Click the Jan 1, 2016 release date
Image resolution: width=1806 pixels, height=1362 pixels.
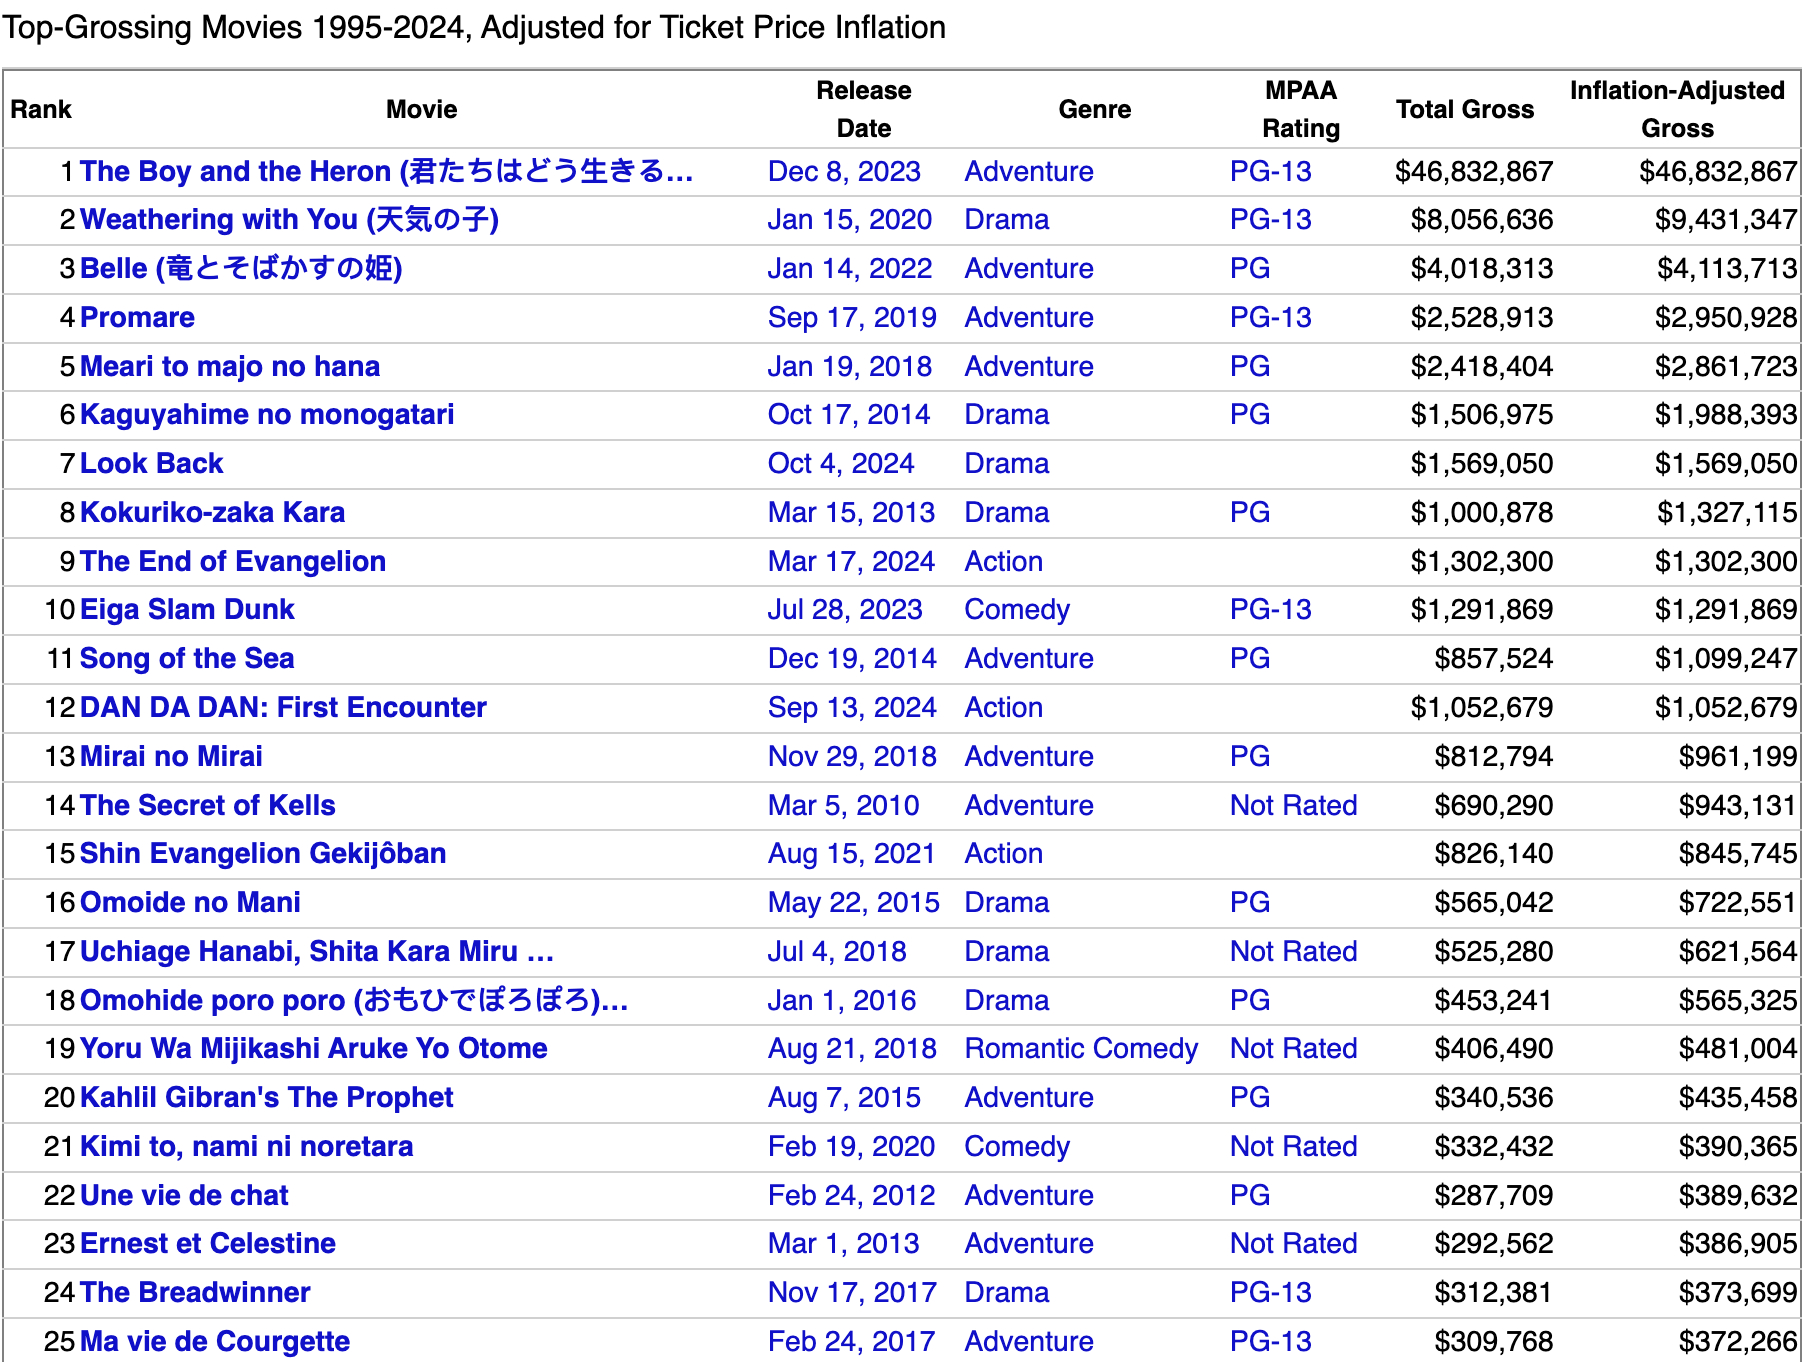point(842,1000)
